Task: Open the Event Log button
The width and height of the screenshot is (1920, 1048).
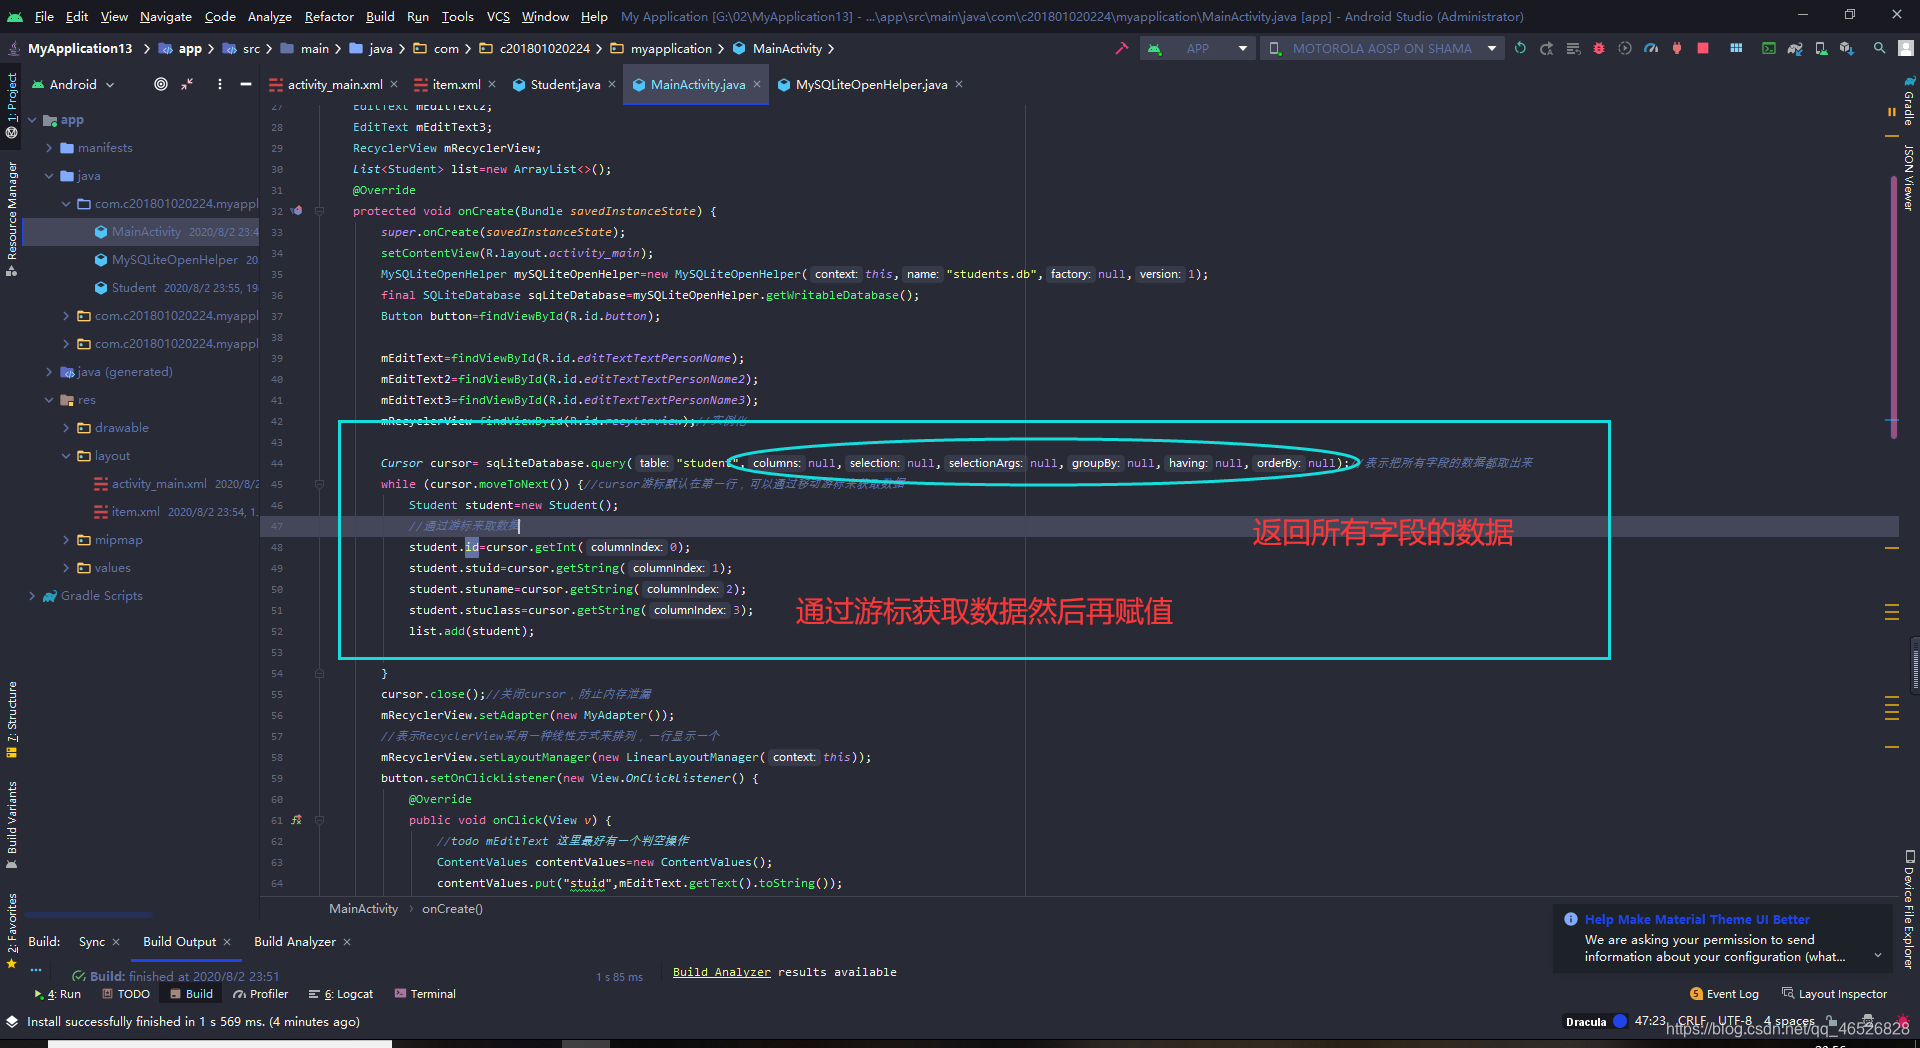Action: pyautogui.click(x=1724, y=993)
